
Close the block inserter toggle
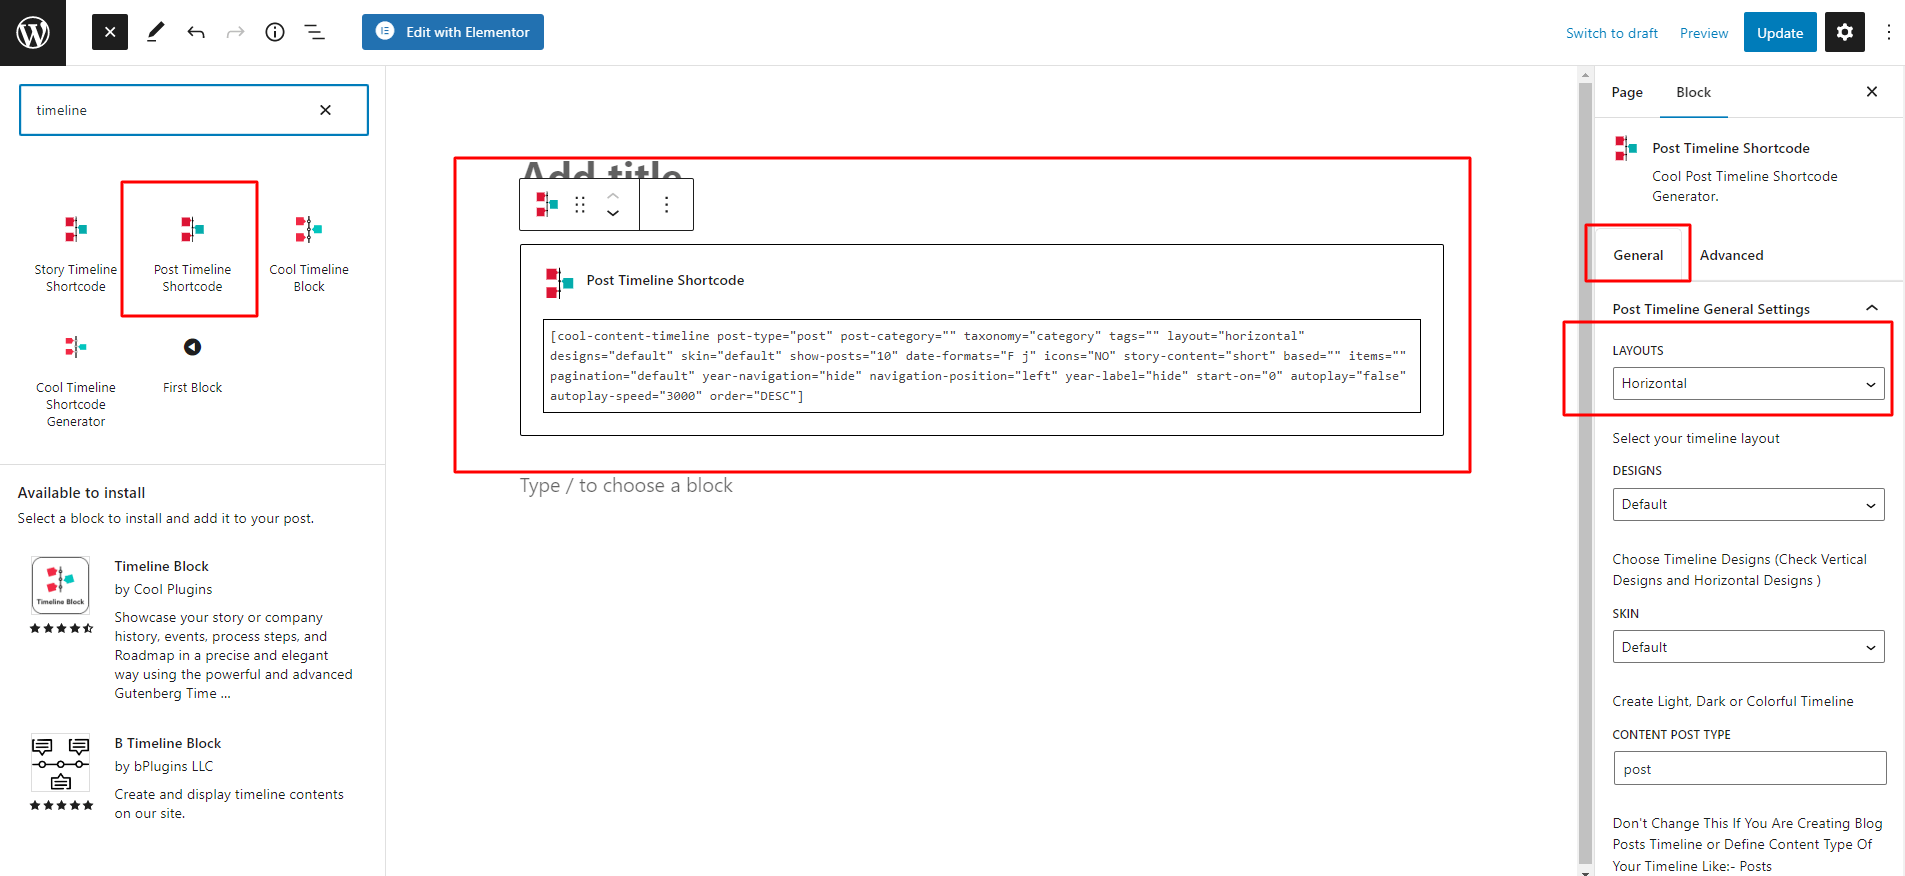(110, 32)
